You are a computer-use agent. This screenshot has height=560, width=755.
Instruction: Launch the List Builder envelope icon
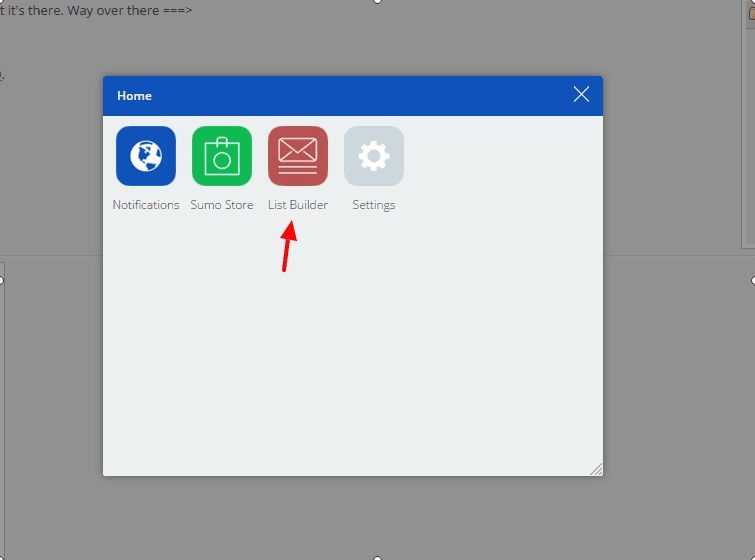tap(298, 156)
